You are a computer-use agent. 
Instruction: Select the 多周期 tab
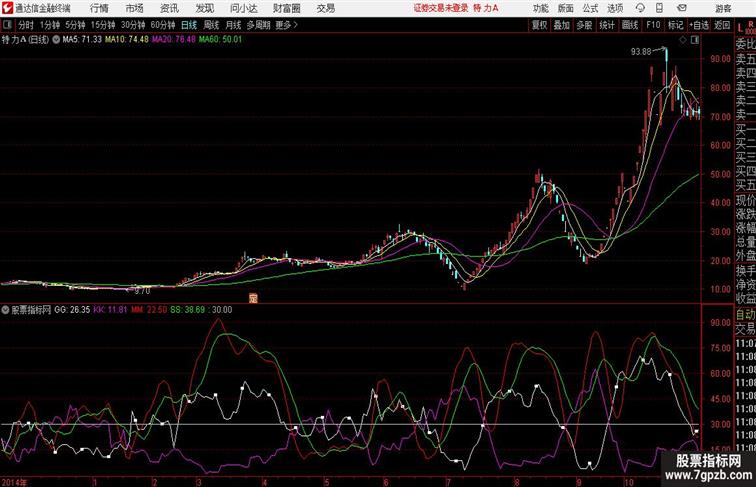point(258,25)
